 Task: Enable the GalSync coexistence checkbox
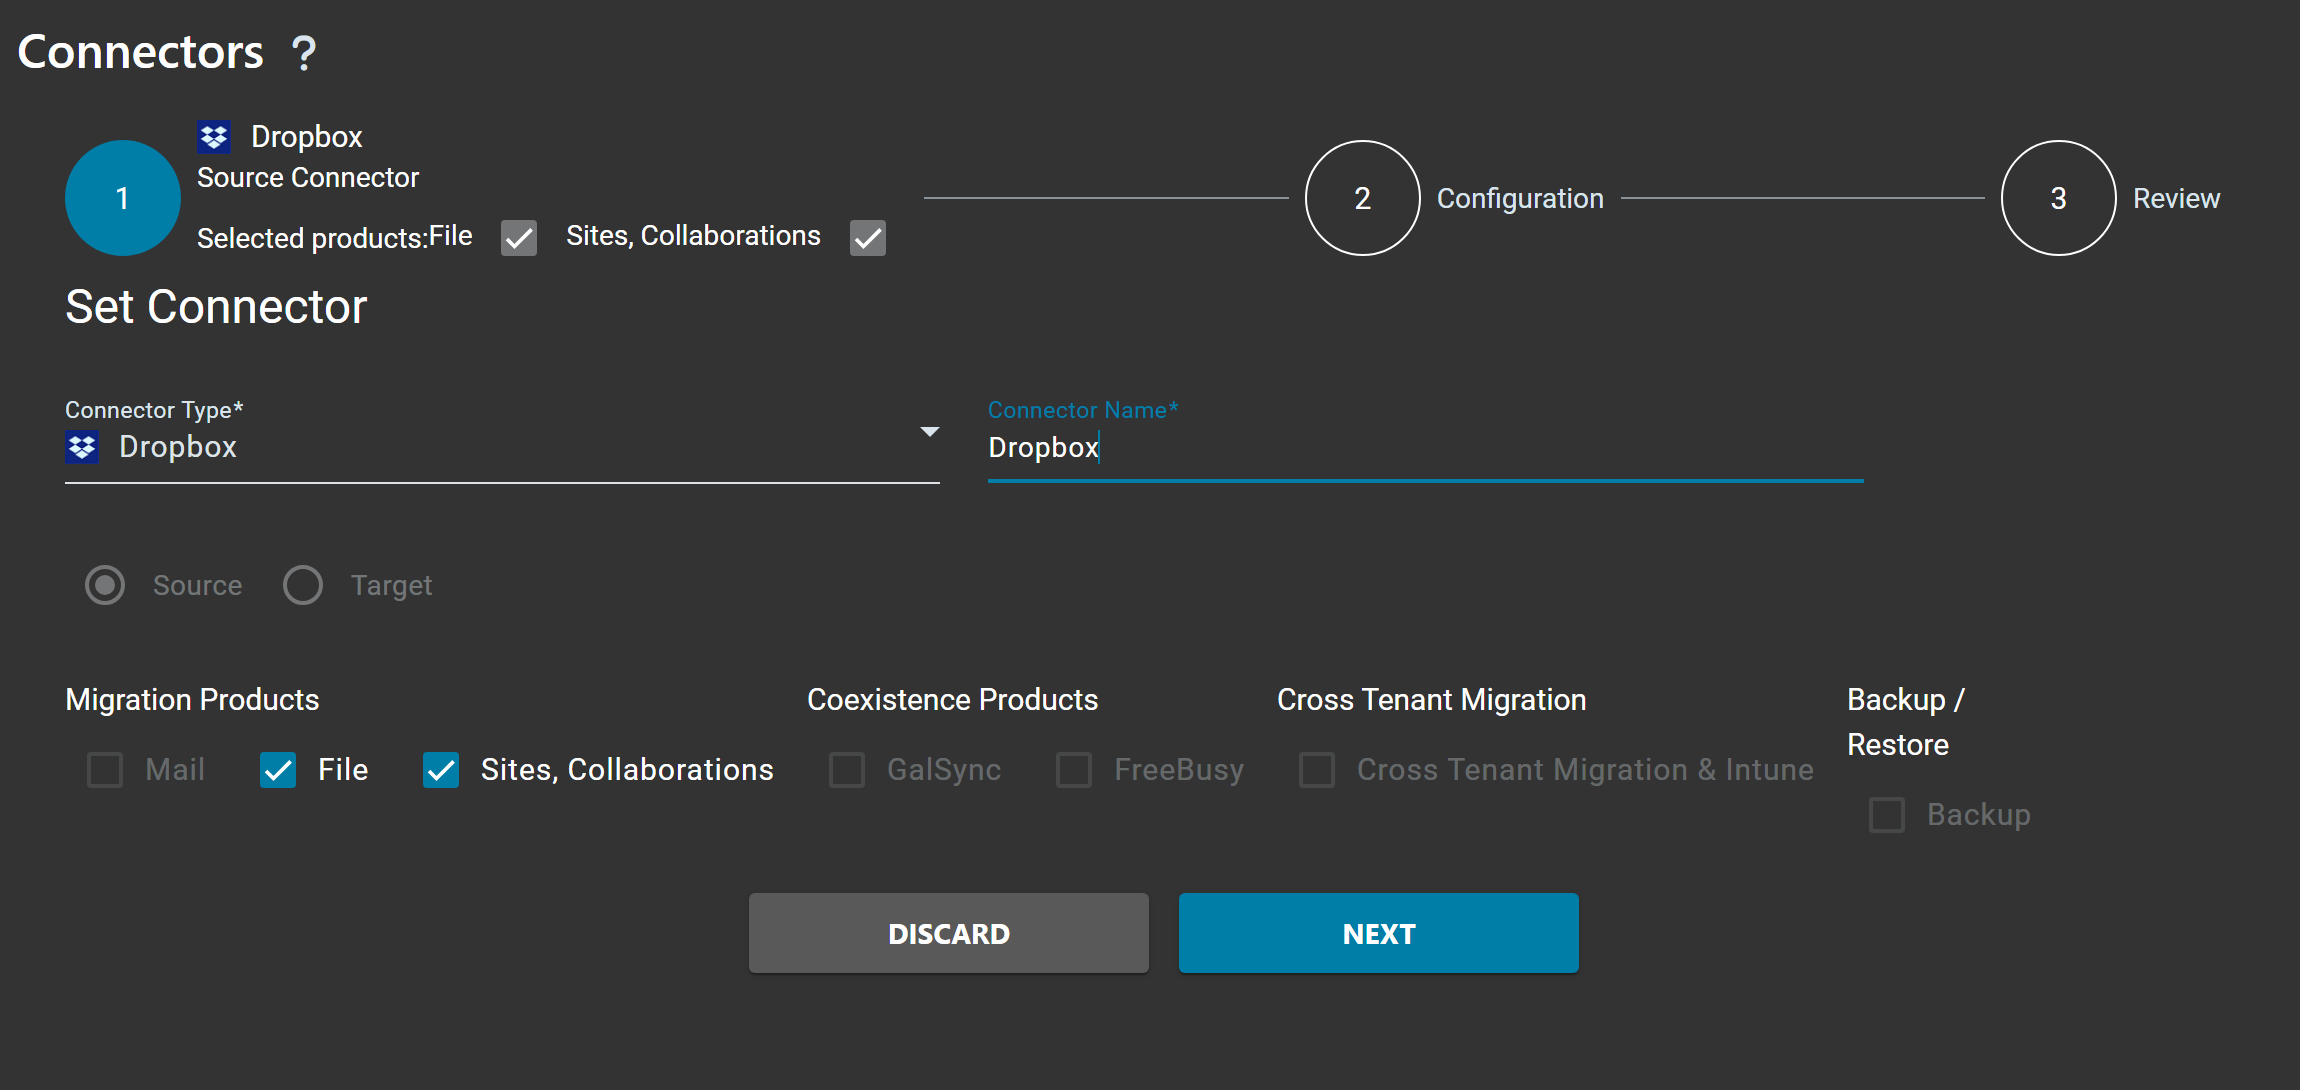tap(847, 770)
